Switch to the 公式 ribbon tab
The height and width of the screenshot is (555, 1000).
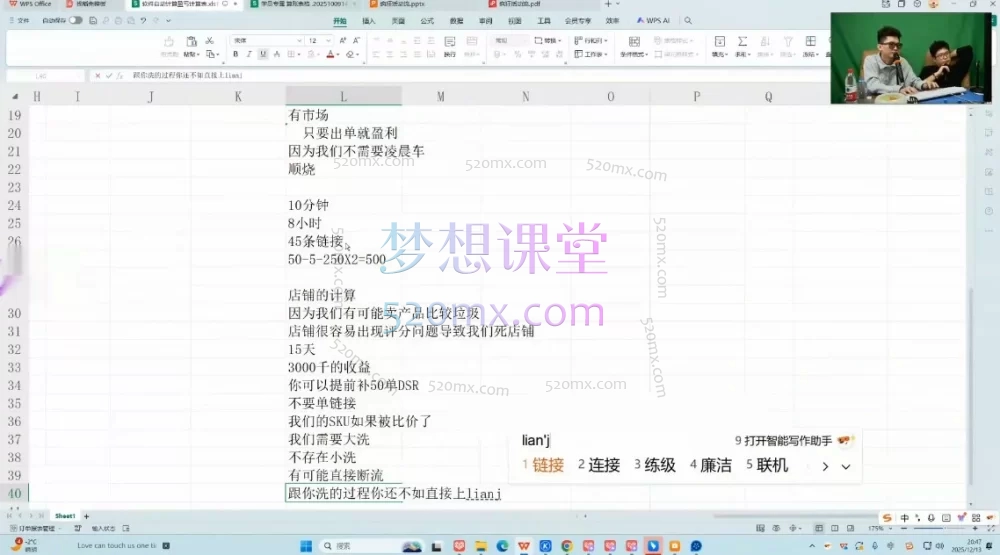click(427, 21)
